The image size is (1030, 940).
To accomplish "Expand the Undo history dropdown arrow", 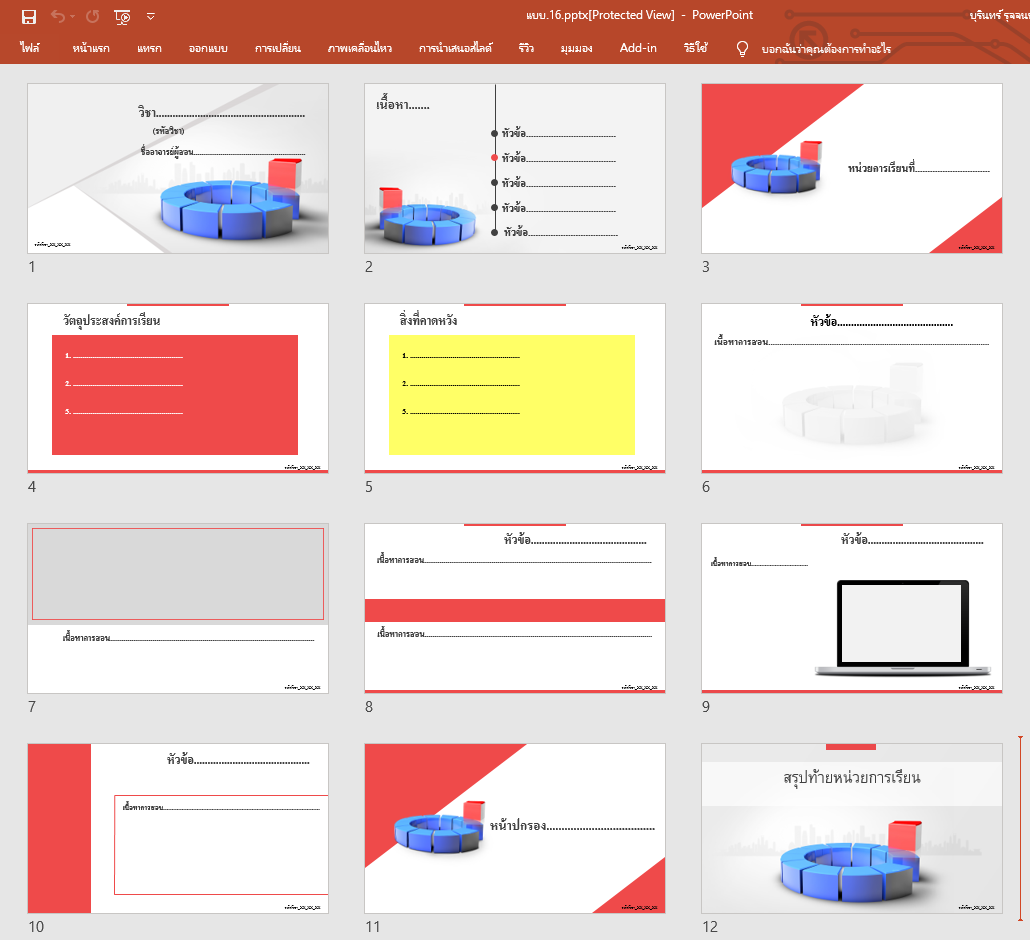I will pos(74,17).
